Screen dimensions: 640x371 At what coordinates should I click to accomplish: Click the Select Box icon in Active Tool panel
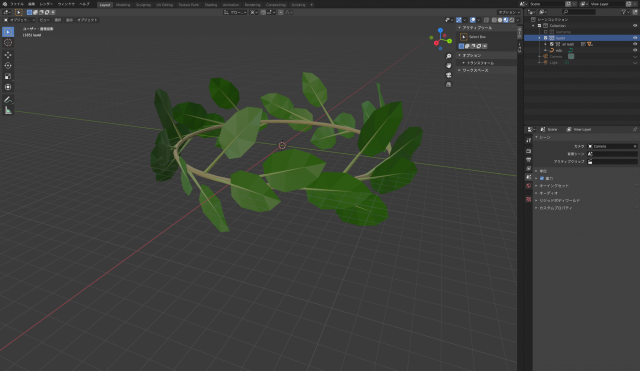click(x=464, y=37)
